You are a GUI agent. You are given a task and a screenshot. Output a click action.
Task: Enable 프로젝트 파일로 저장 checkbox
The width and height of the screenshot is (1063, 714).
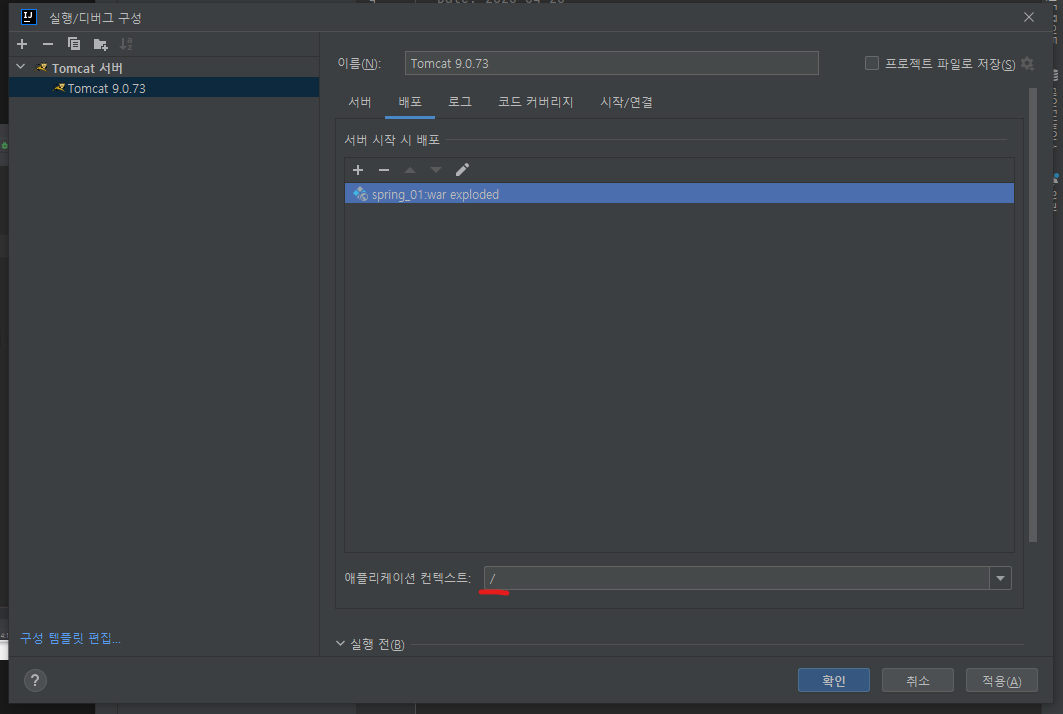pos(872,63)
